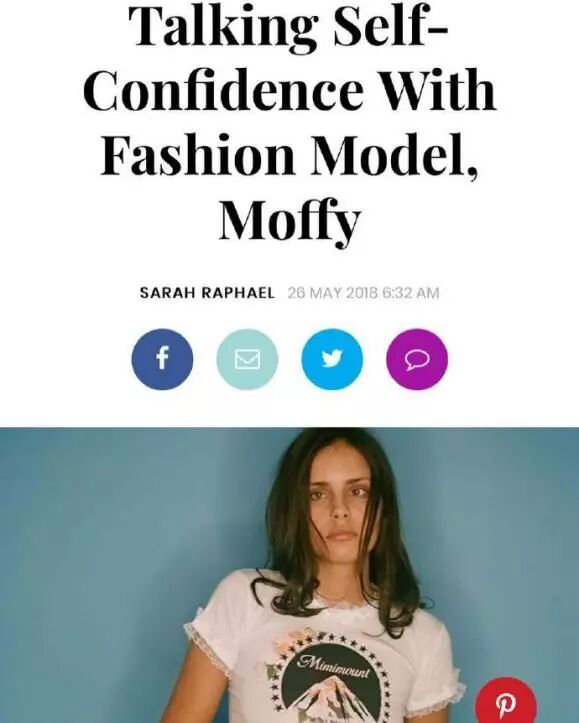Click the year "2018" in the dateline
The image size is (579, 723).
pos(361,293)
